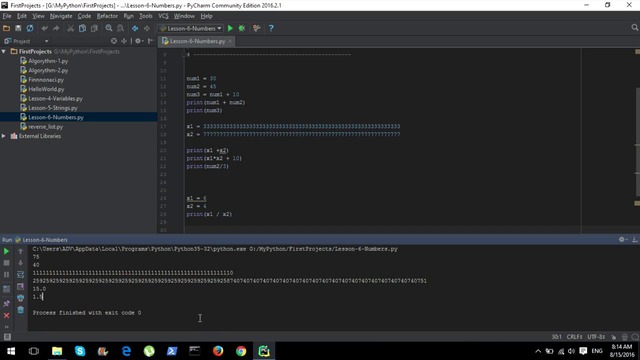This screenshot has height=360, width=640.
Task: Open Firefox from the Windows taskbar
Action: pos(218,351)
